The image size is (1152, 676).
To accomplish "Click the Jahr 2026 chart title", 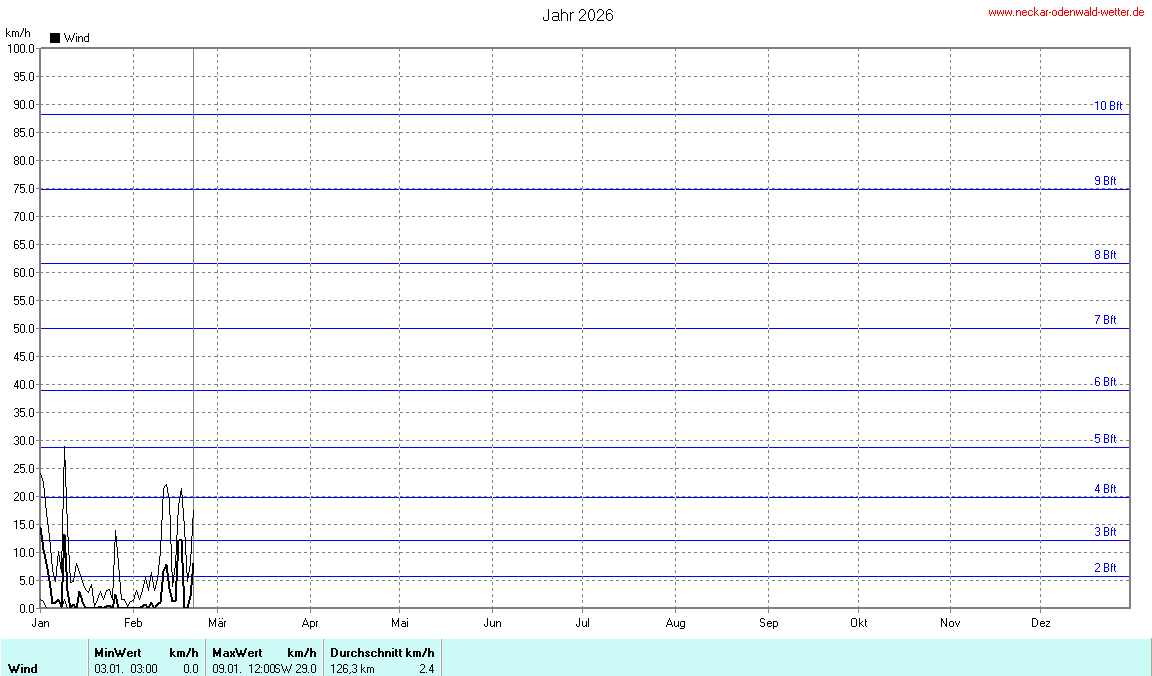I will (578, 15).
